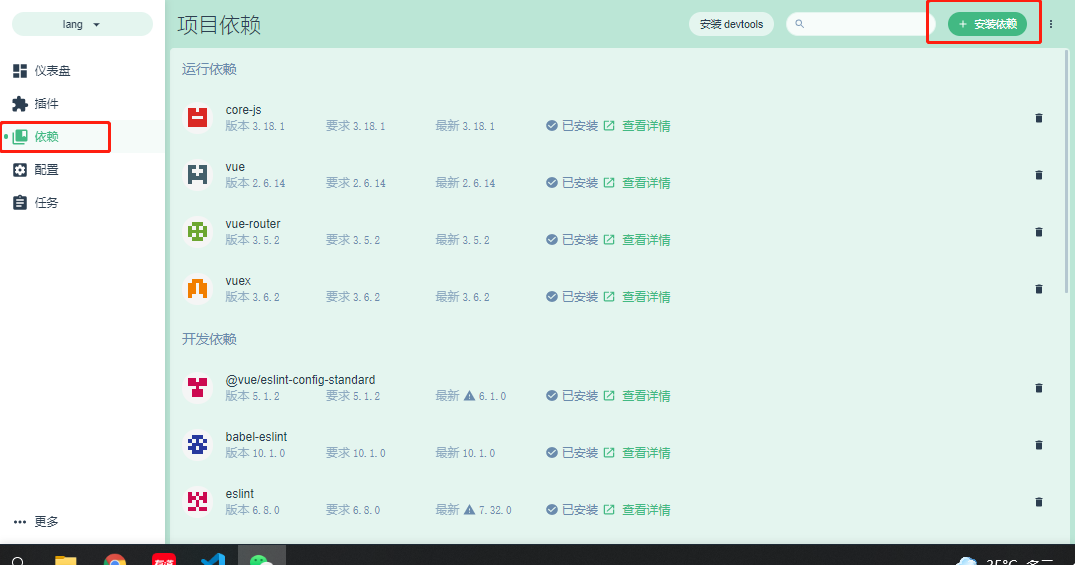The image size is (1075, 565).
Task: Click the 安装依赖 install dependency button
Action: point(987,24)
